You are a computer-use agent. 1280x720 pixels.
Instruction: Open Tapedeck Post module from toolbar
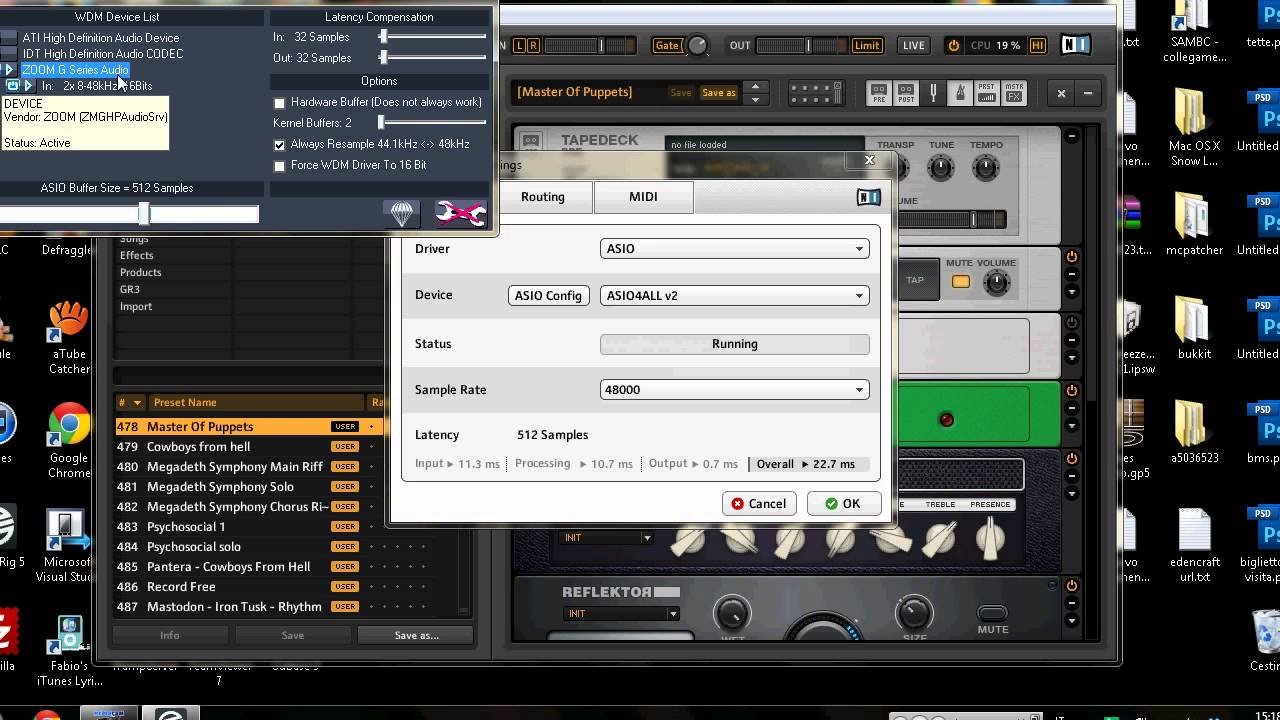pos(906,93)
